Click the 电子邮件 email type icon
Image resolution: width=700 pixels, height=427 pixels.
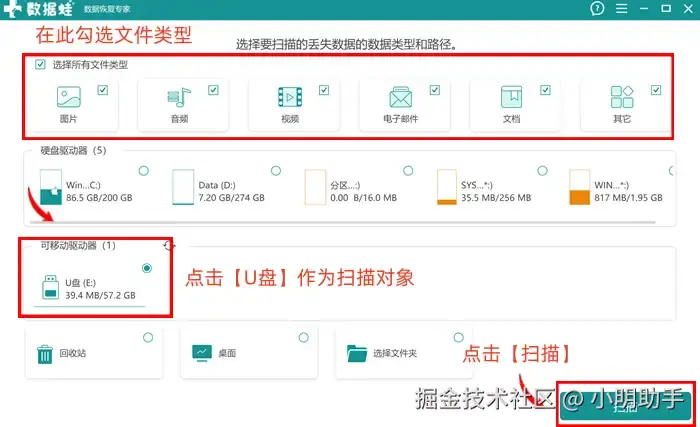[400, 97]
